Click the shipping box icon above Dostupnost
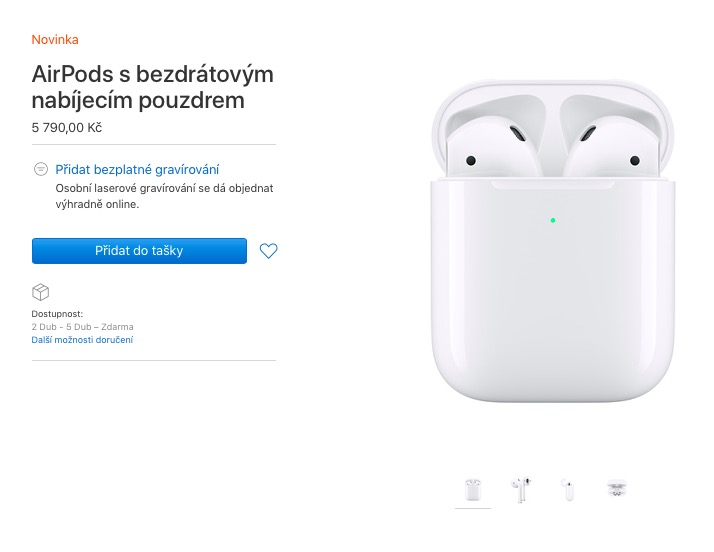This screenshot has width=714, height=552. coord(41,292)
